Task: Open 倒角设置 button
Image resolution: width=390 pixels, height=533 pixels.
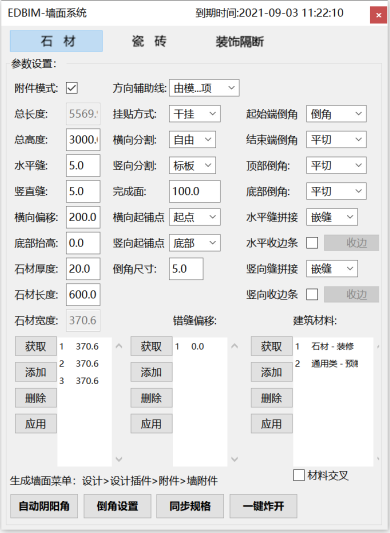Action: [117, 506]
